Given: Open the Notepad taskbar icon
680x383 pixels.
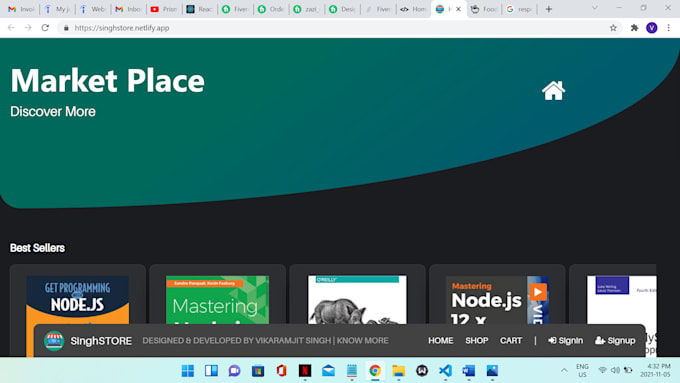Looking at the screenshot, I should point(352,371).
